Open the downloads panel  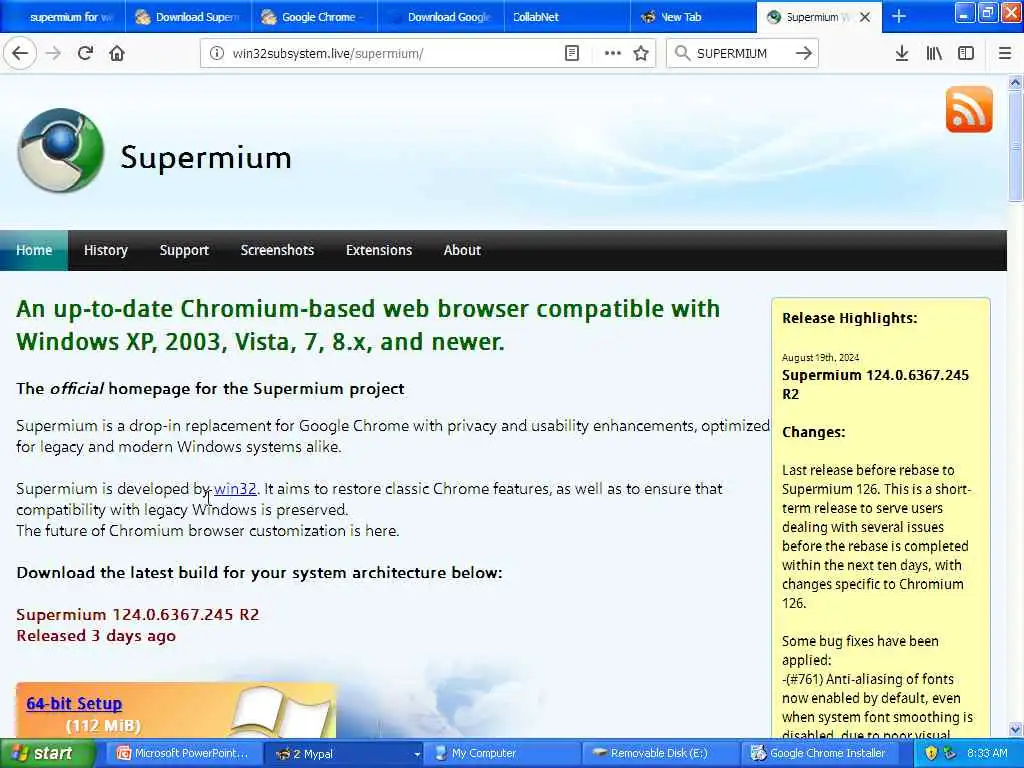pos(902,53)
